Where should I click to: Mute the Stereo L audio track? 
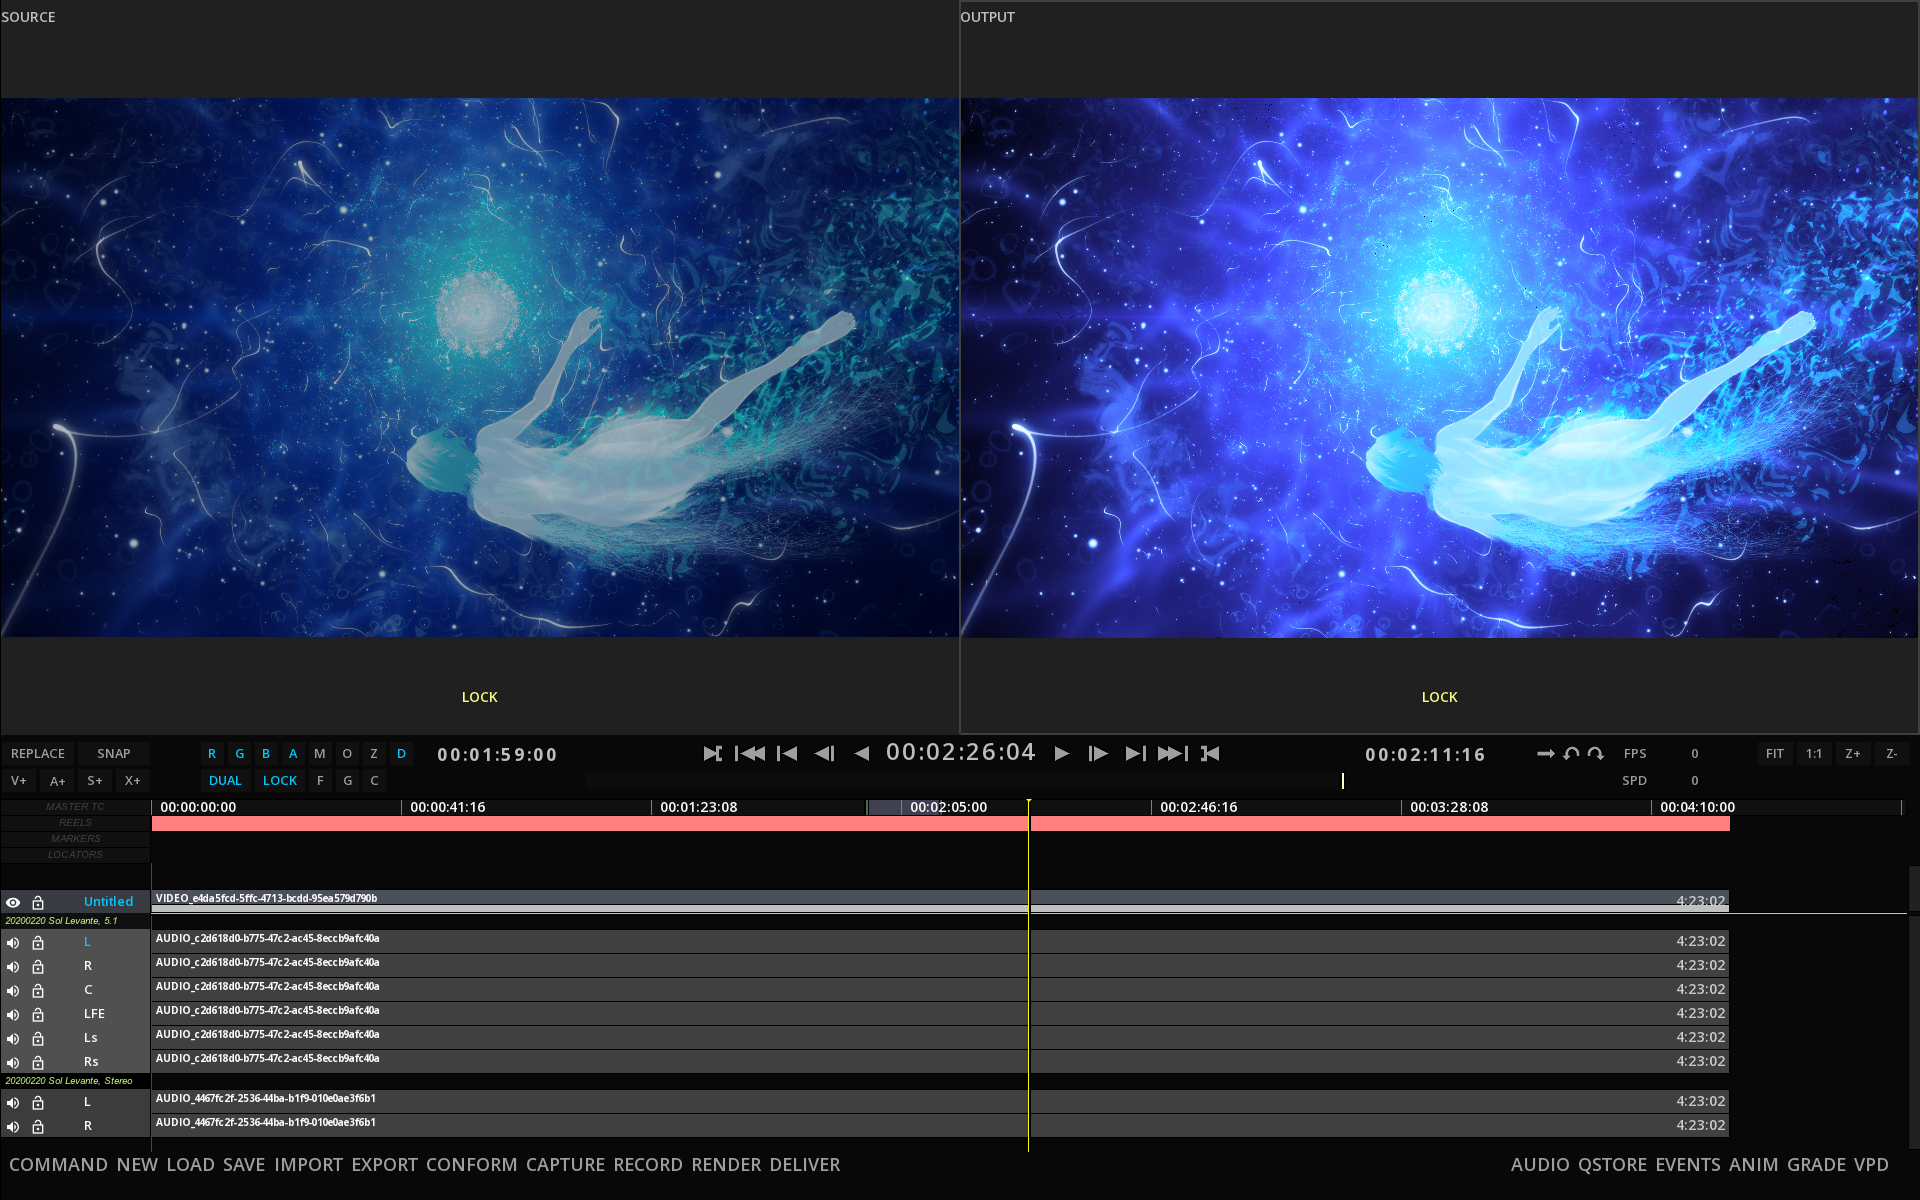pyautogui.click(x=13, y=1102)
